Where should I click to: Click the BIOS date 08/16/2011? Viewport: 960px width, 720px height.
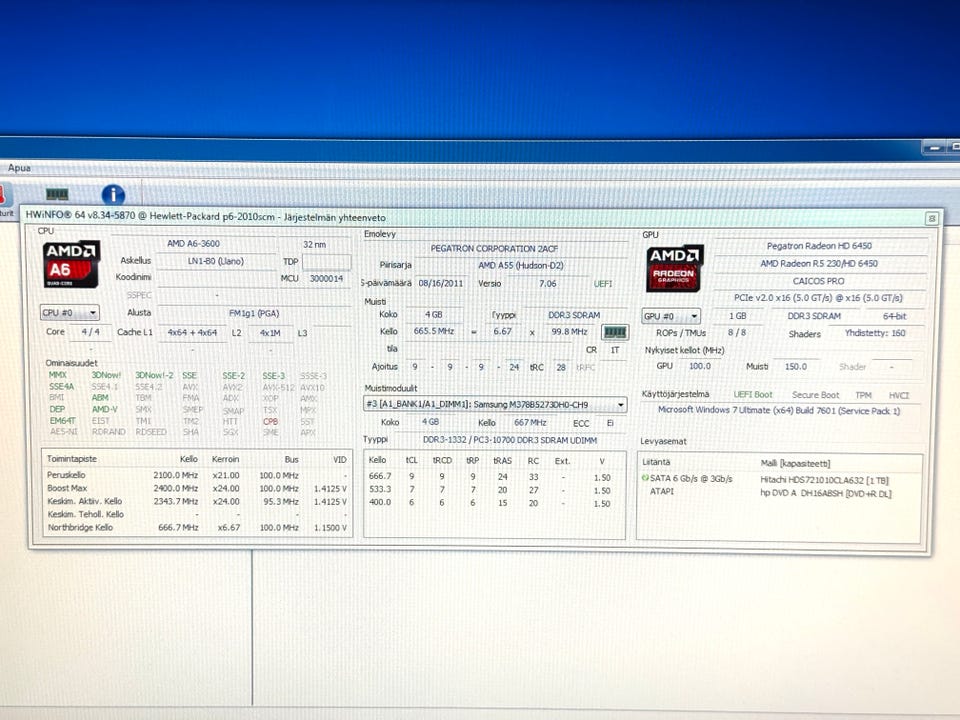click(x=441, y=283)
